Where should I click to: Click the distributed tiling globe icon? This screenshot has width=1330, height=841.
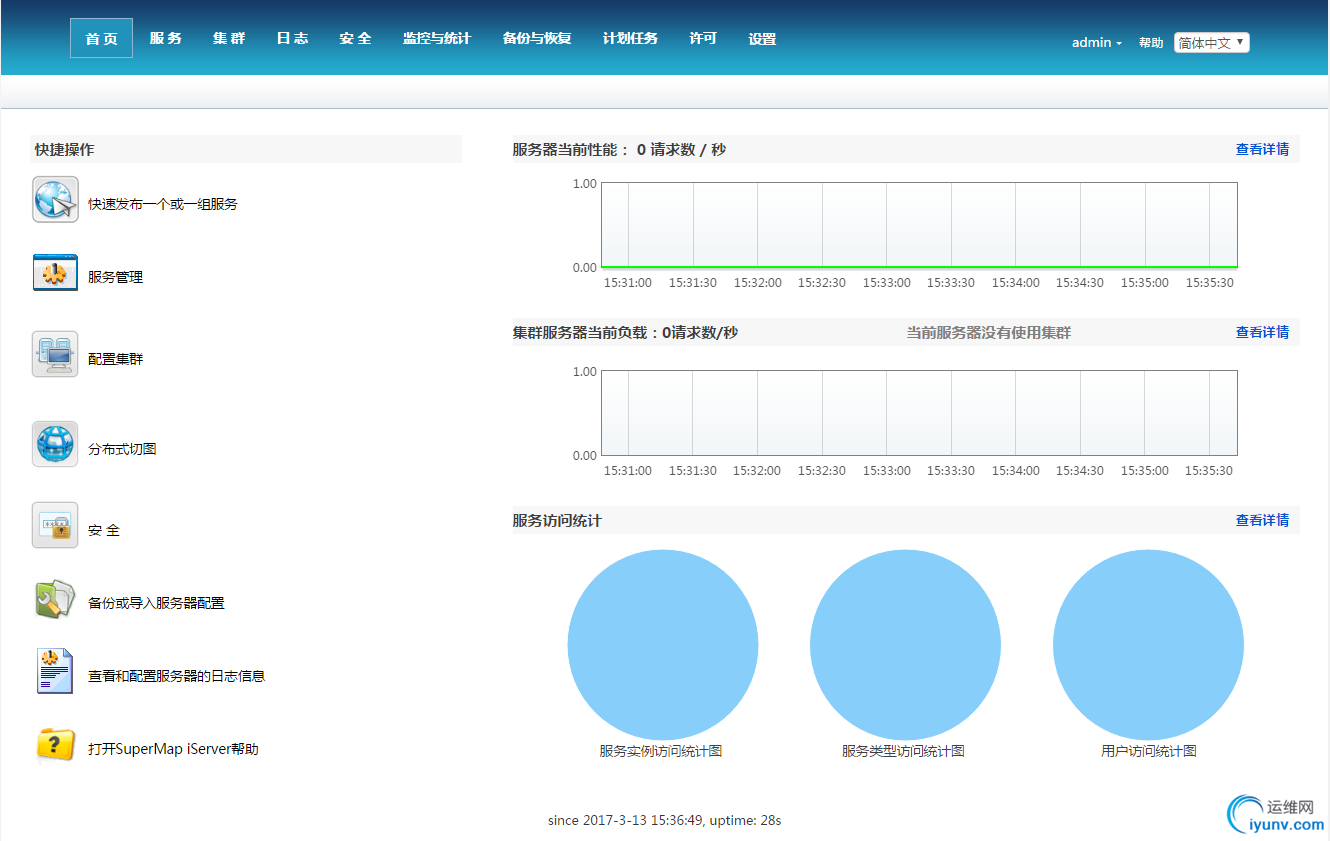coord(55,444)
